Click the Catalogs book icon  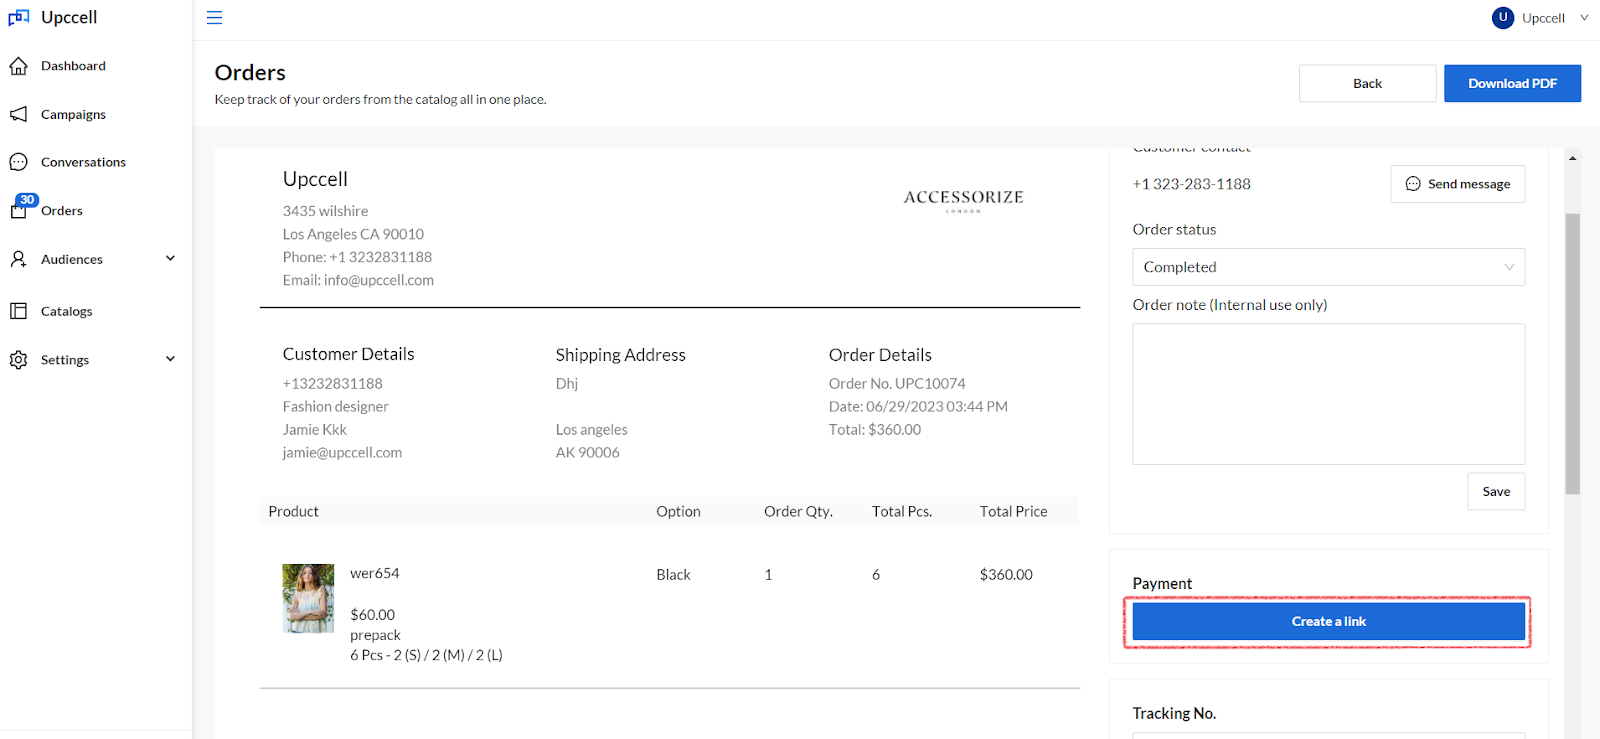18,311
